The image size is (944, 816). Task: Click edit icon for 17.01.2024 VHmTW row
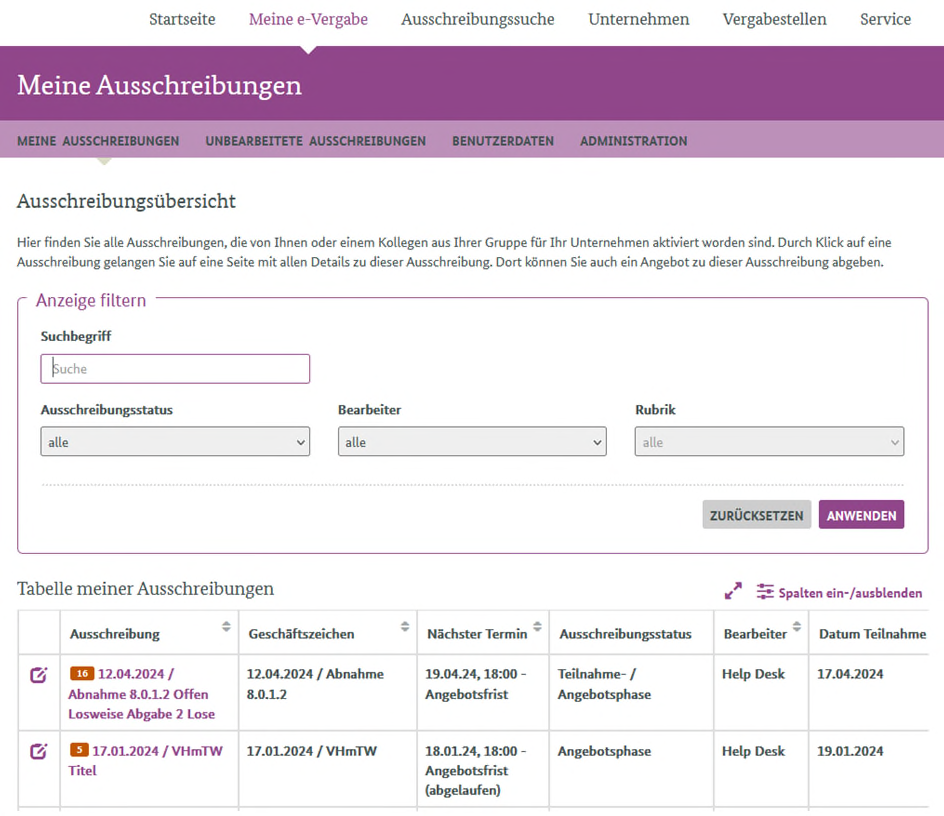[x=38, y=751]
